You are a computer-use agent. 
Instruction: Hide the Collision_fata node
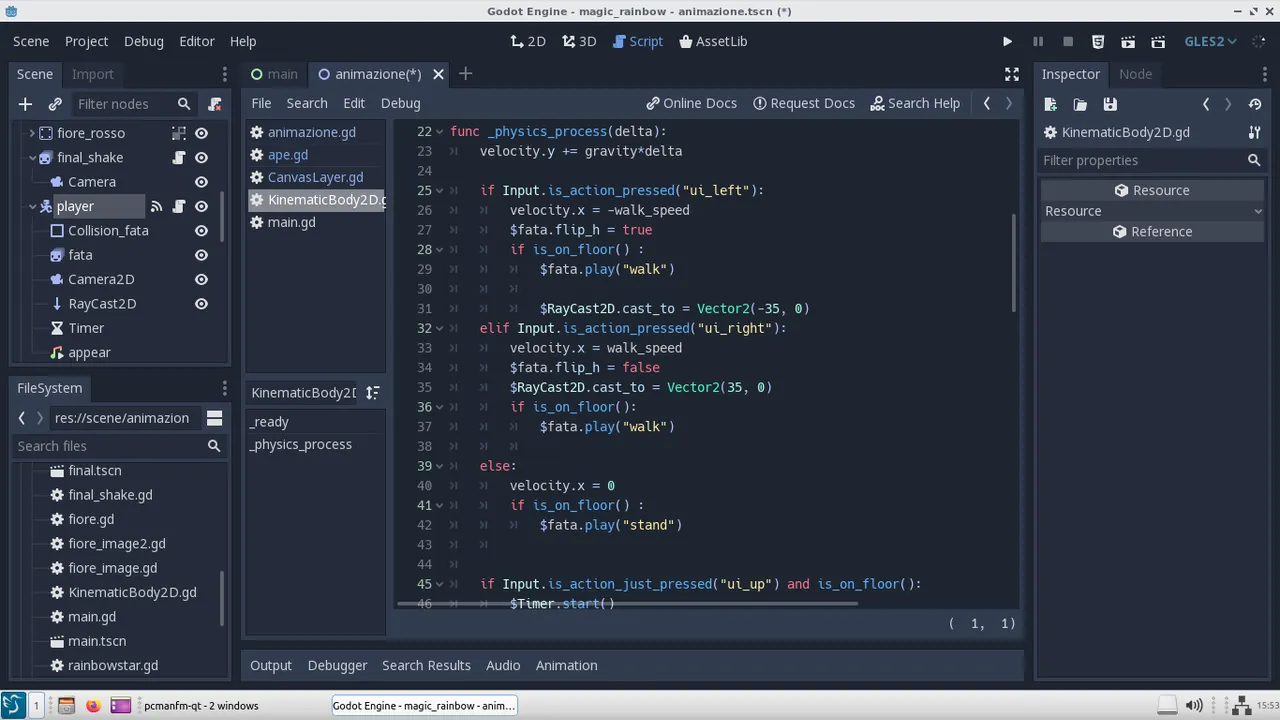[x=201, y=231]
